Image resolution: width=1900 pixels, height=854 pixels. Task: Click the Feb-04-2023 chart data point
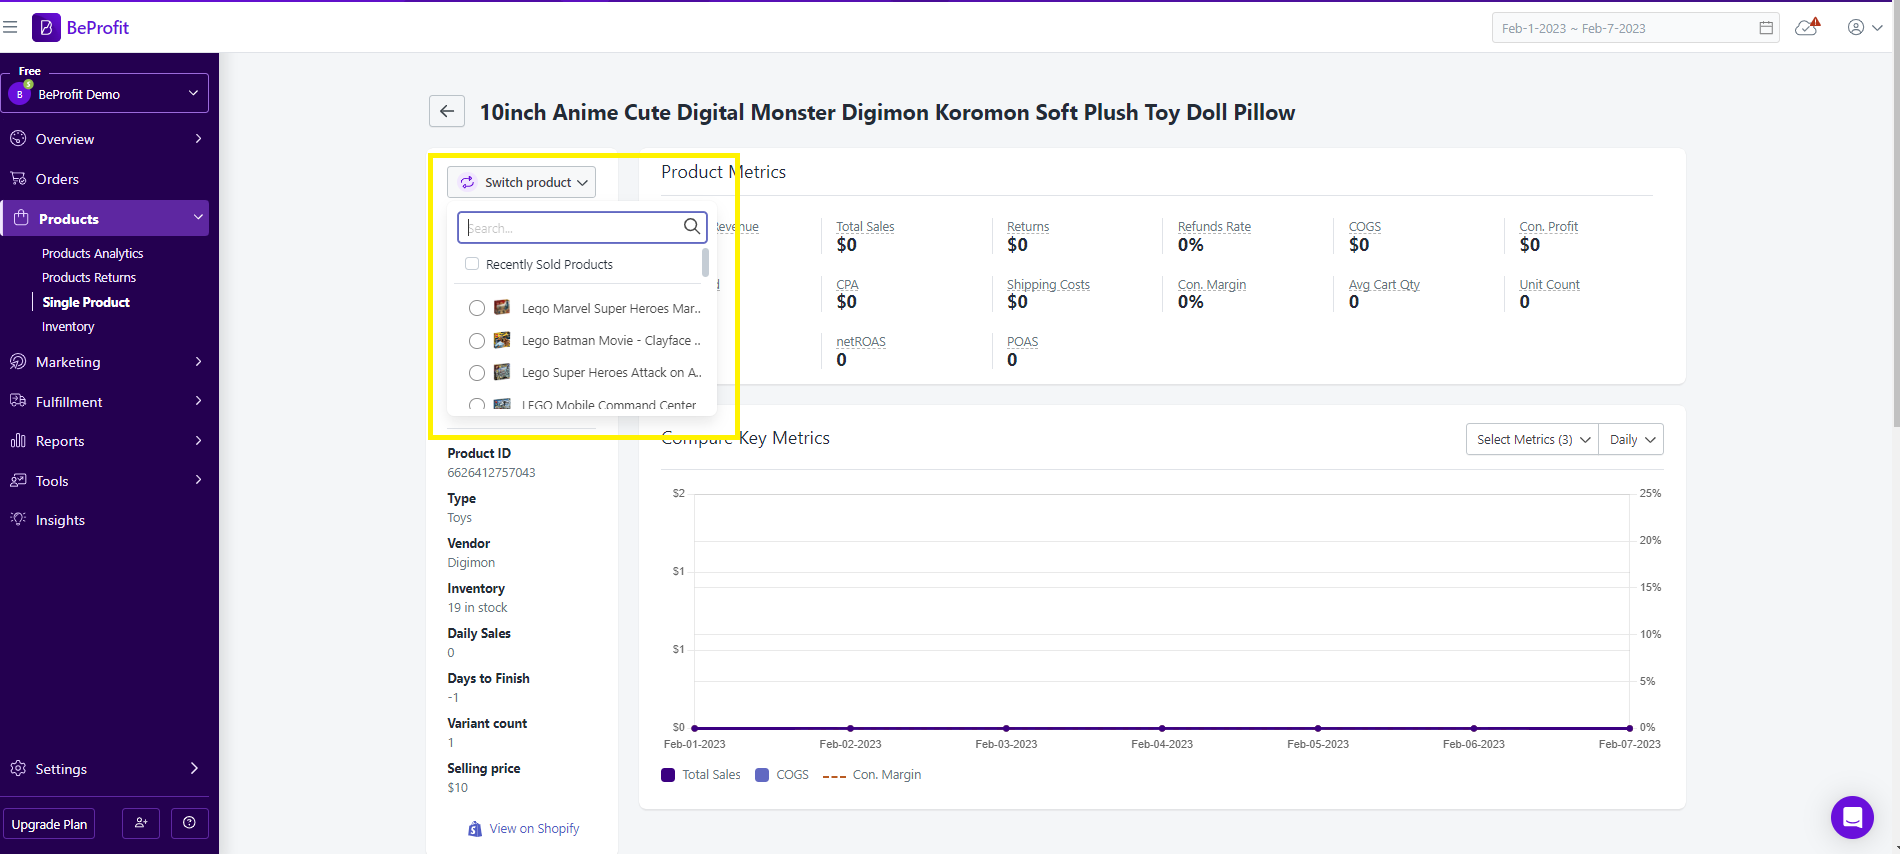click(1162, 728)
